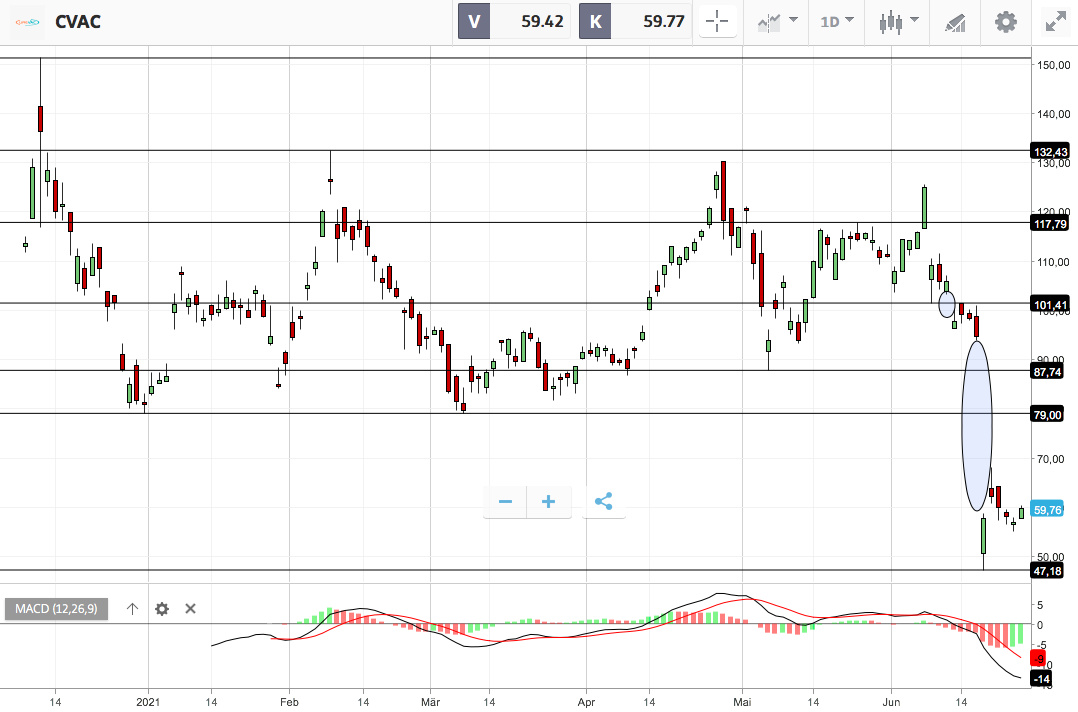Screen dimensions: 1078x712
Task: Click the crosshair cursor tool icon
Action: pyautogui.click(x=717, y=21)
